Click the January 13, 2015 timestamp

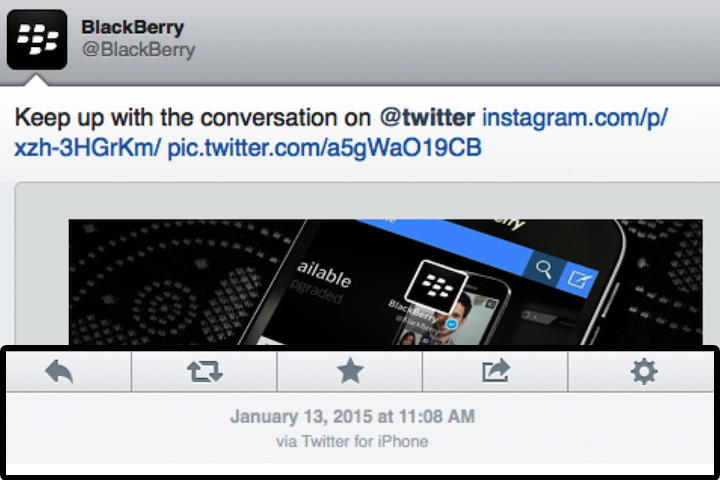352,416
